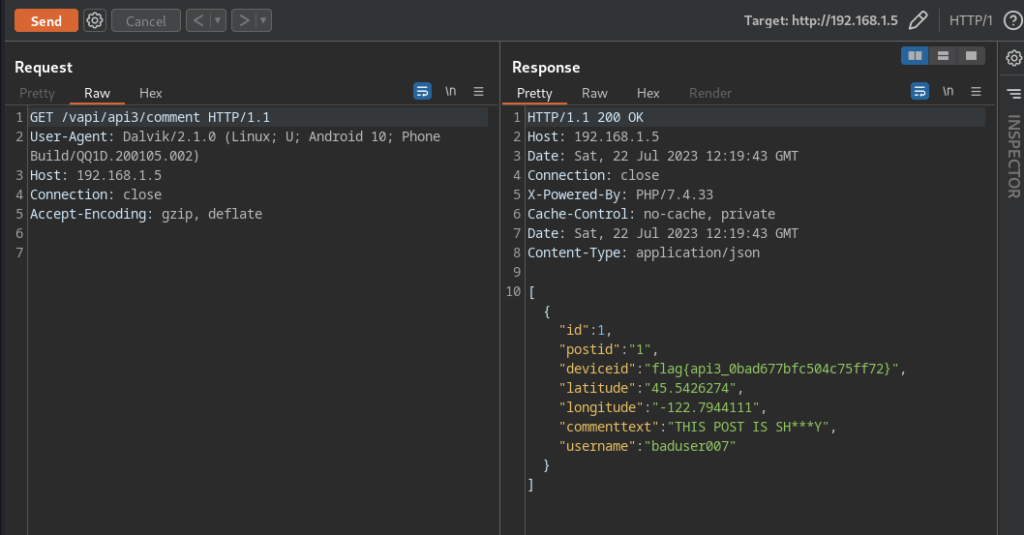The height and width of the screenshot is (535, 1024).
Task: Toggle the HTTP/1 protocol selector
Action: tap(970, 20)
